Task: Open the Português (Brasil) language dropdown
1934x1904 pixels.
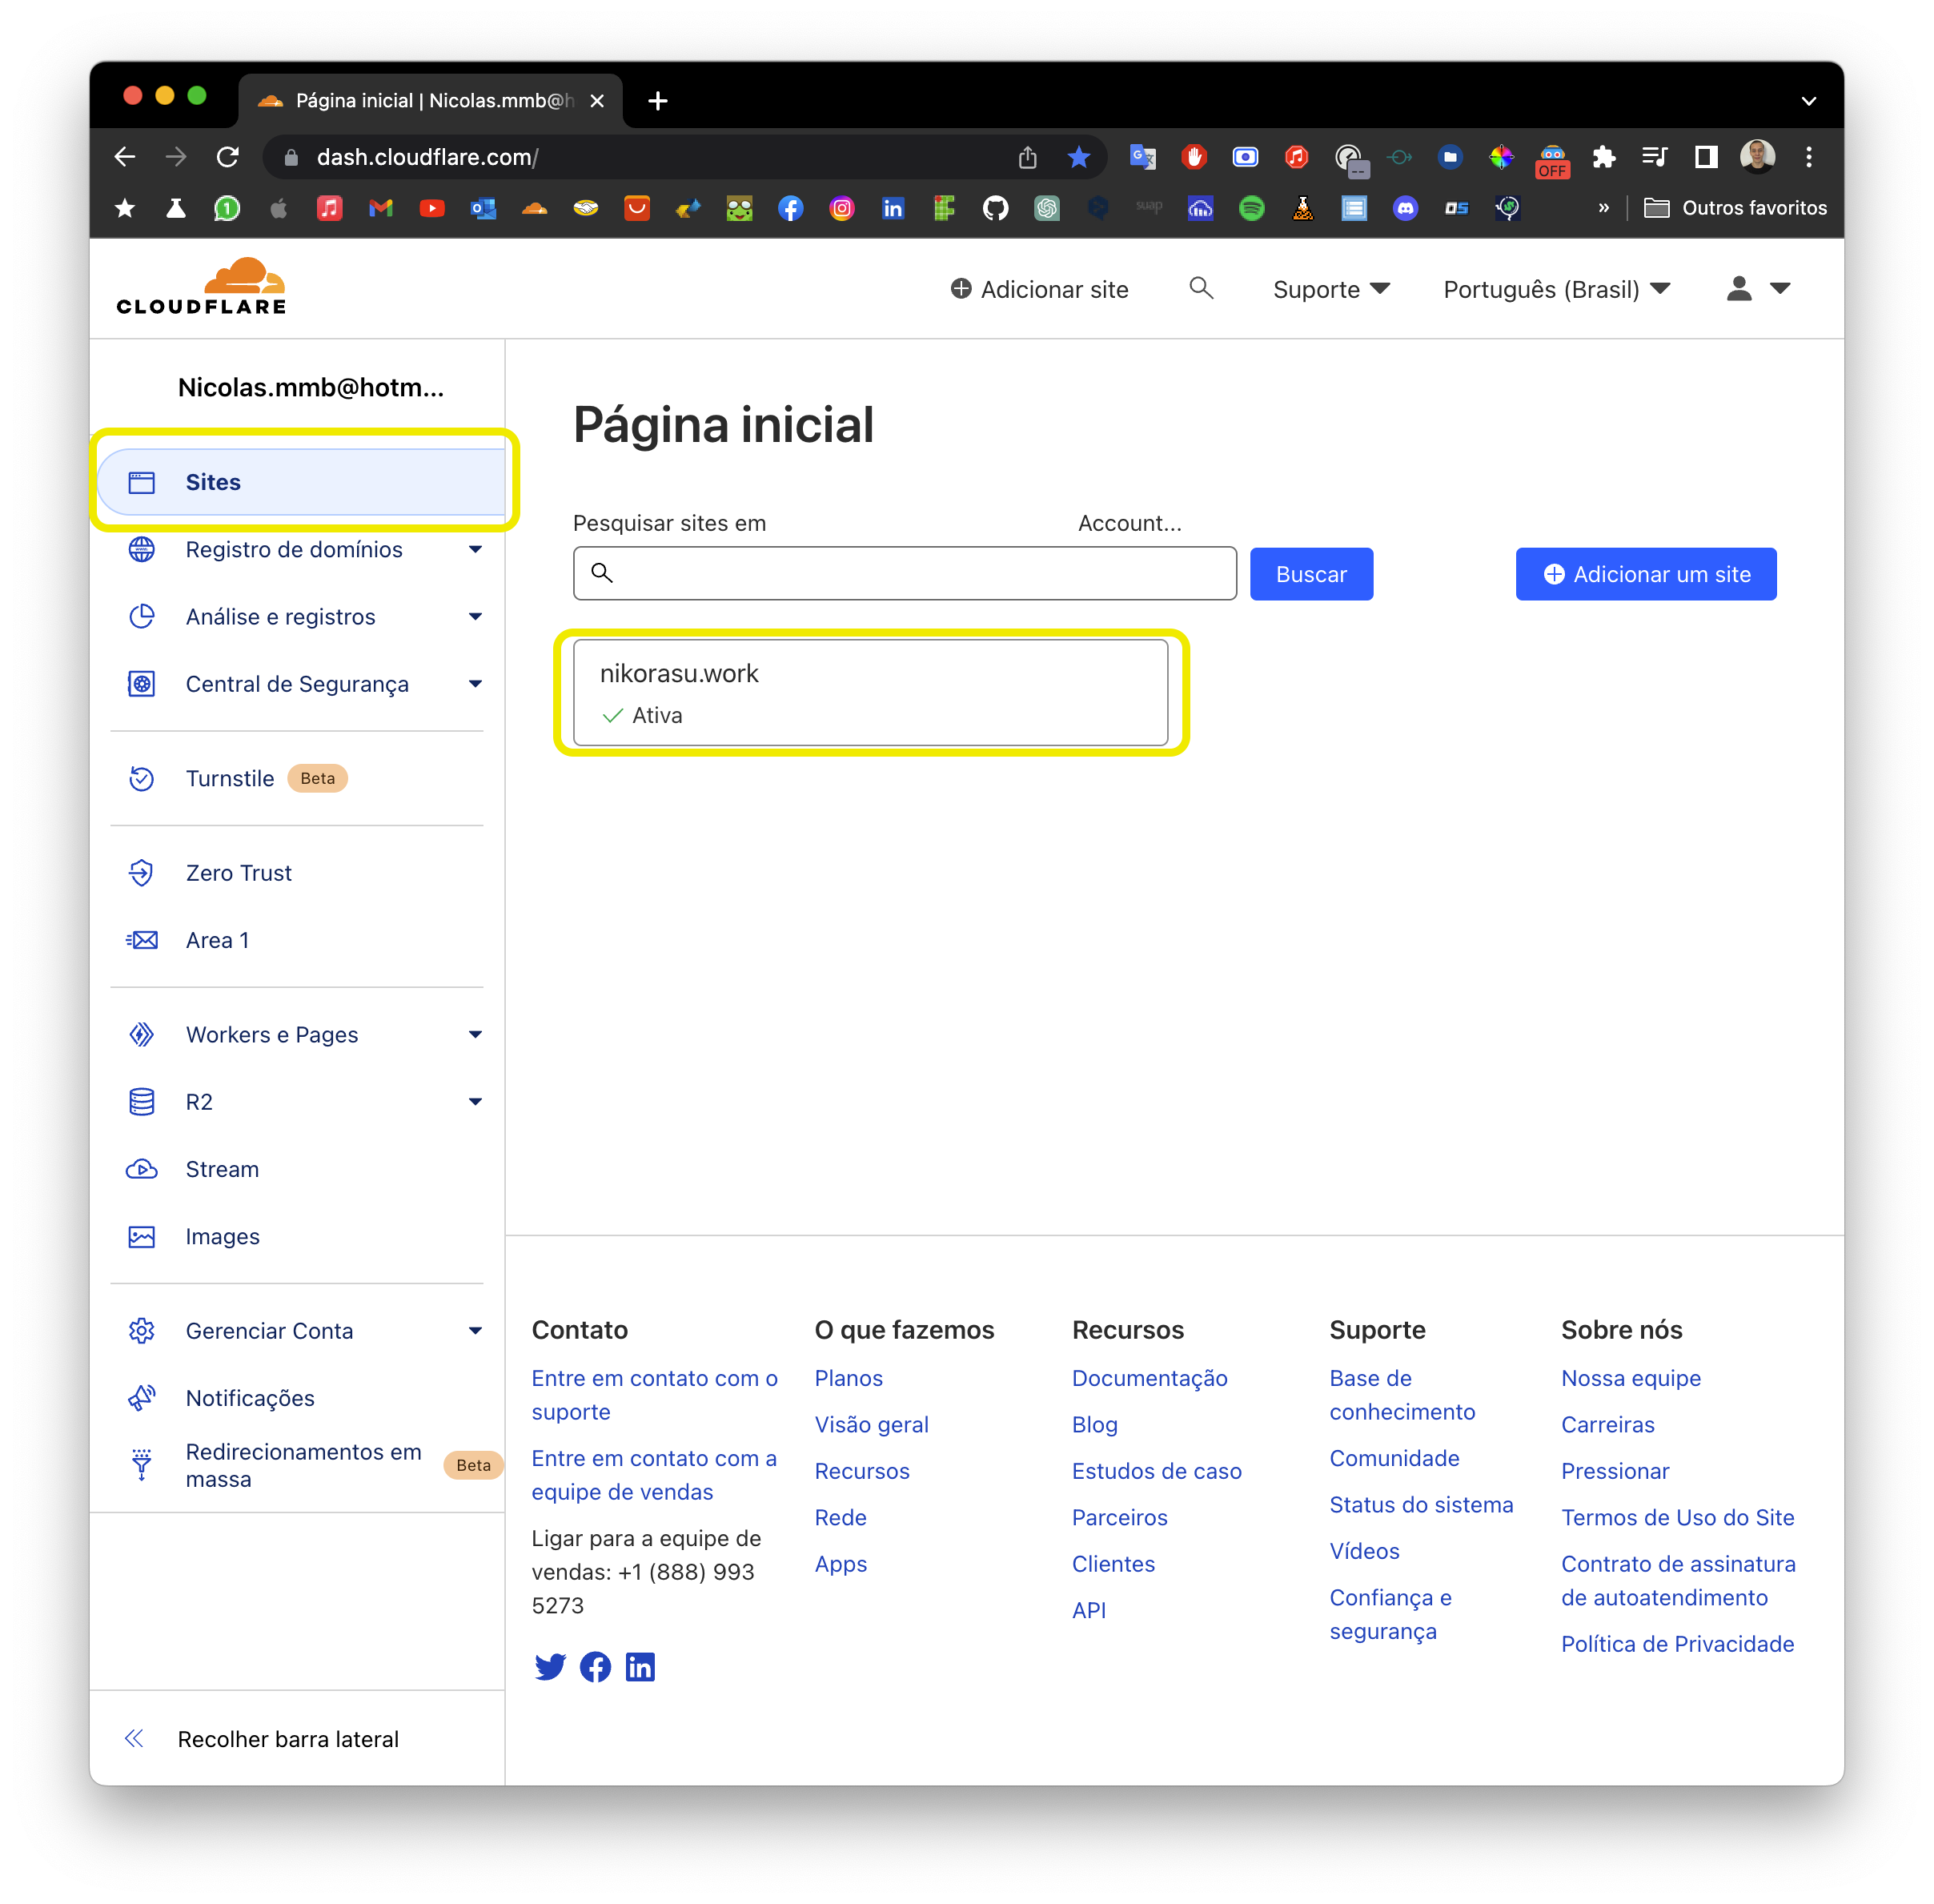Action: point(1557,289)
